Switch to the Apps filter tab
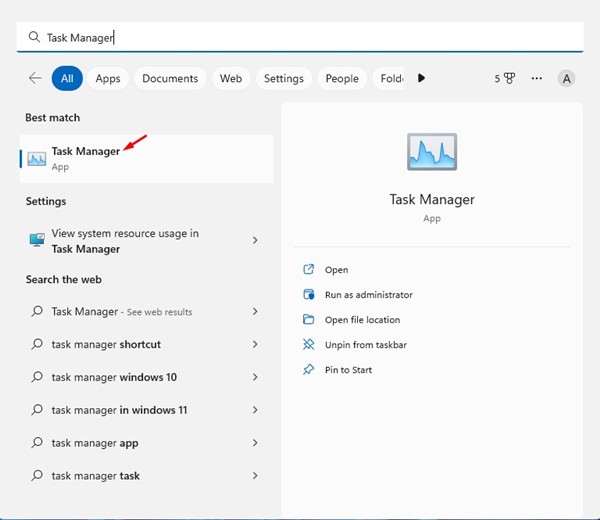Image resolution: width=600 pixels, height=520 pixels. point(108,78)
